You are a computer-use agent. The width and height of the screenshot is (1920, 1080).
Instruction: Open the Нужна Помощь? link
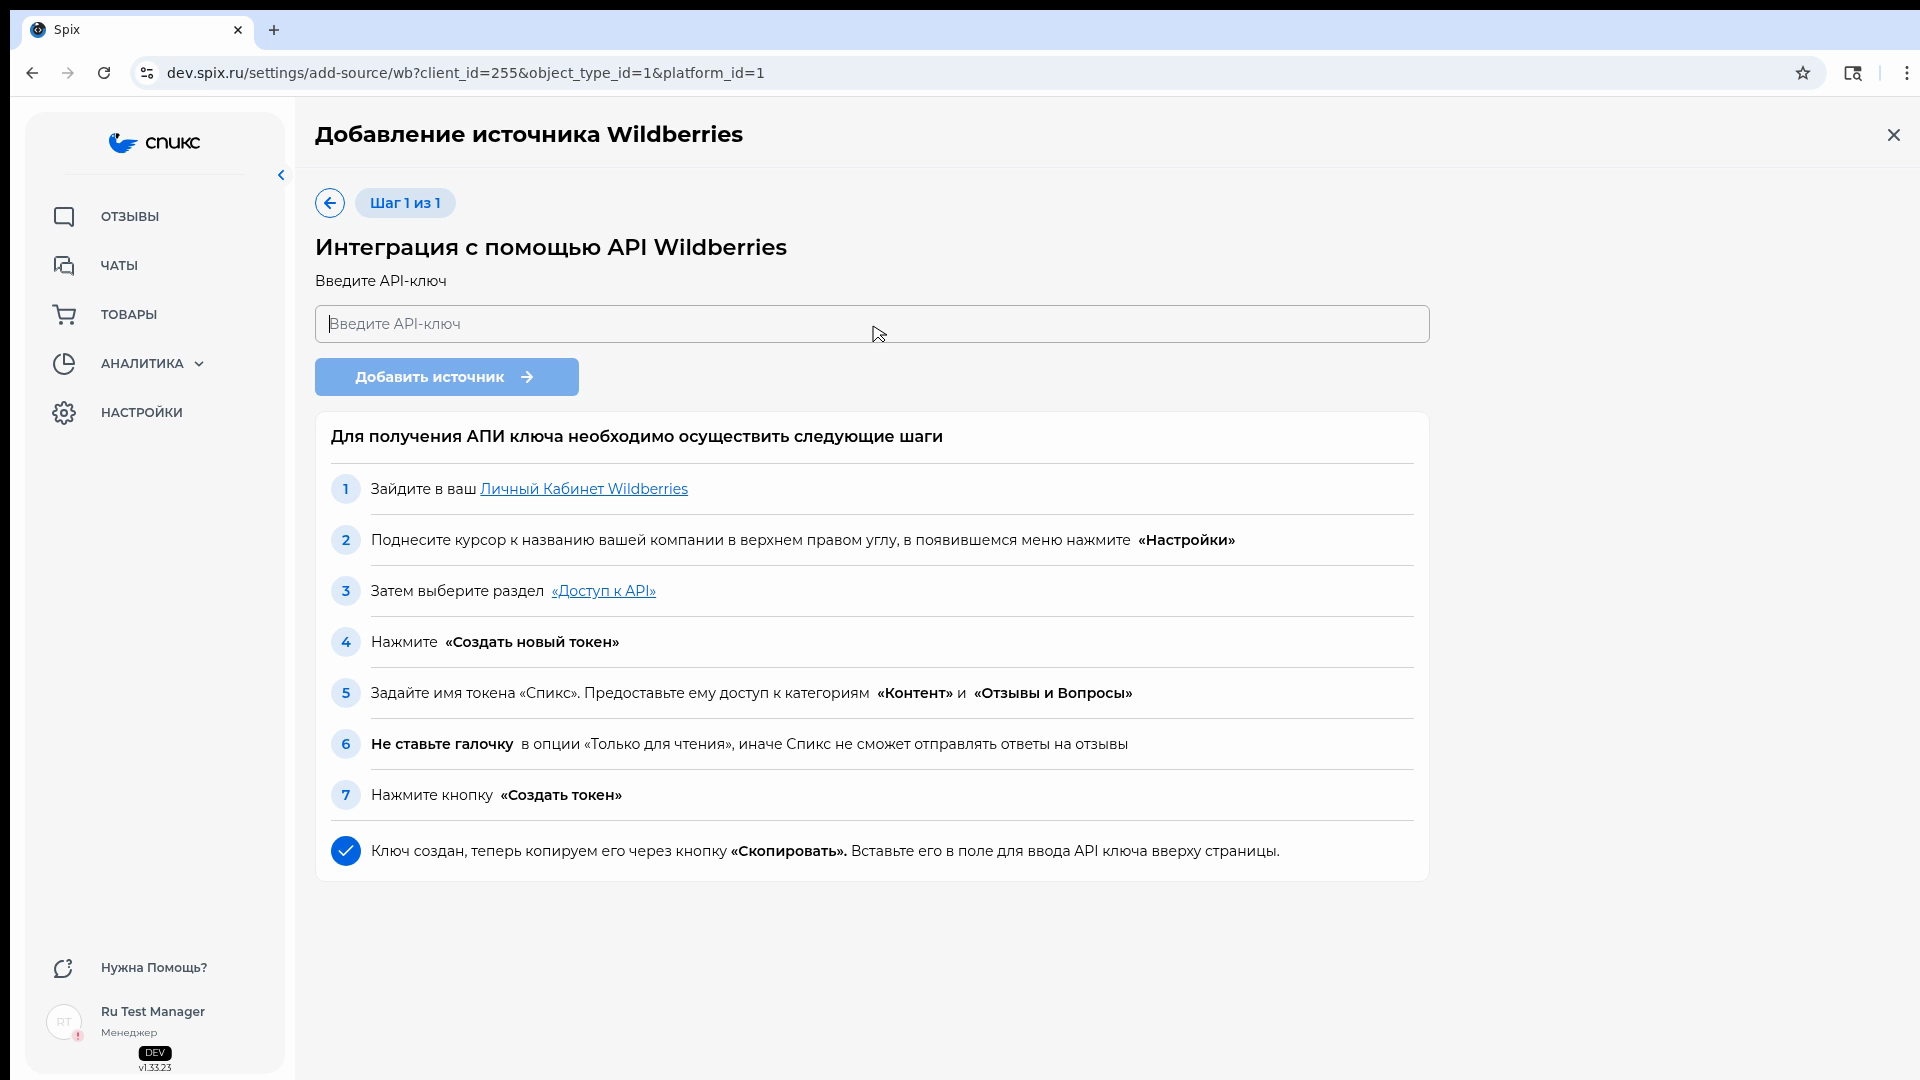(154, 968)
